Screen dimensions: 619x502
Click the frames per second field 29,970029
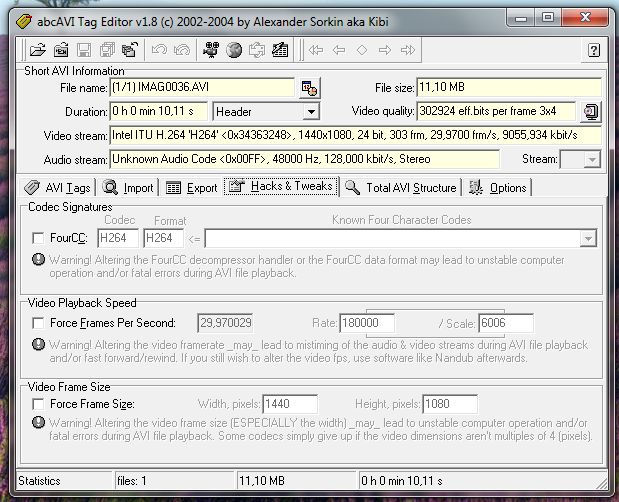click(x=225, y=323)
